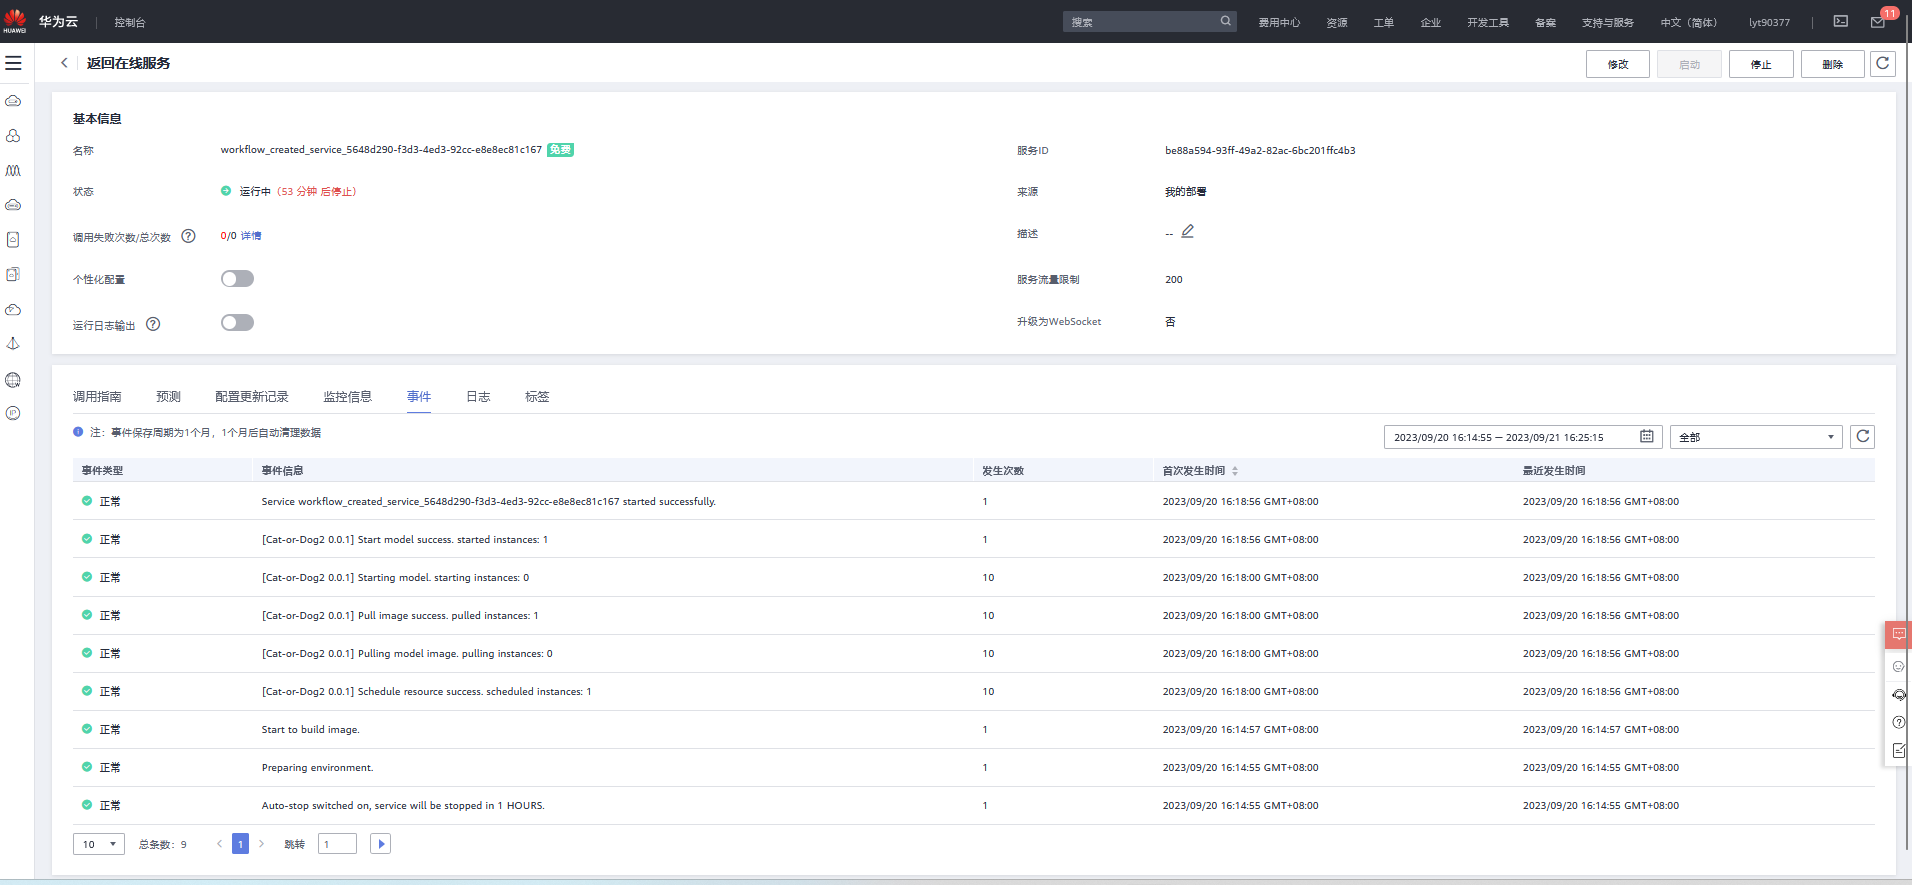Go back using the left arrow icon
This screenshot has width=1912, height=885.
pyautogui.click(x=64, y=63)
